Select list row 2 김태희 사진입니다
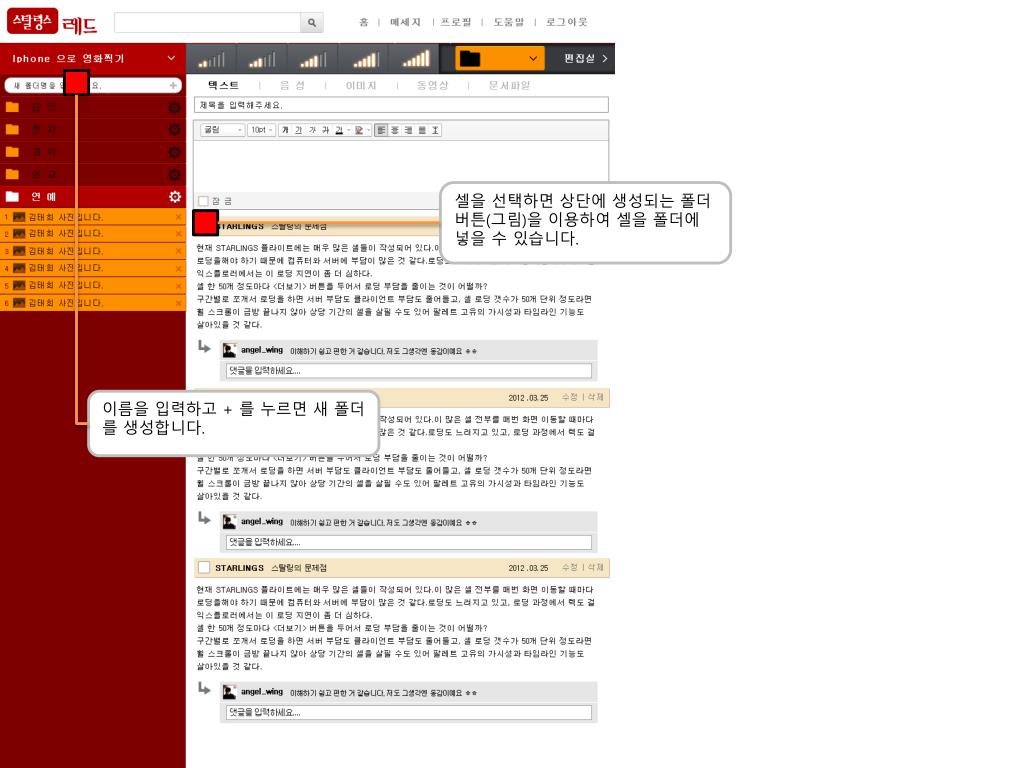Viewport: 1024px width, 768px height. pos(93,233)
